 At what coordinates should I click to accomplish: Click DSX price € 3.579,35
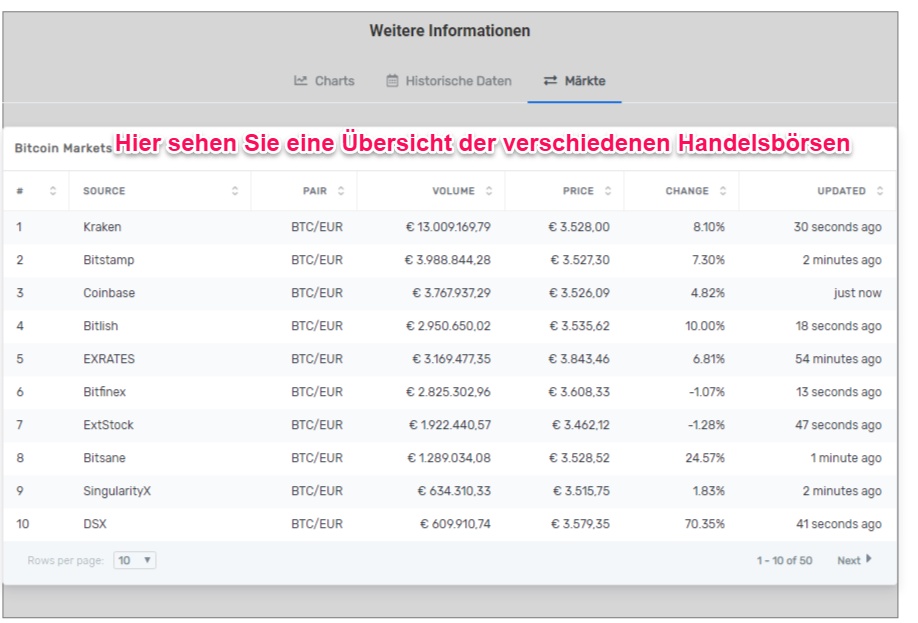(580, 524)
